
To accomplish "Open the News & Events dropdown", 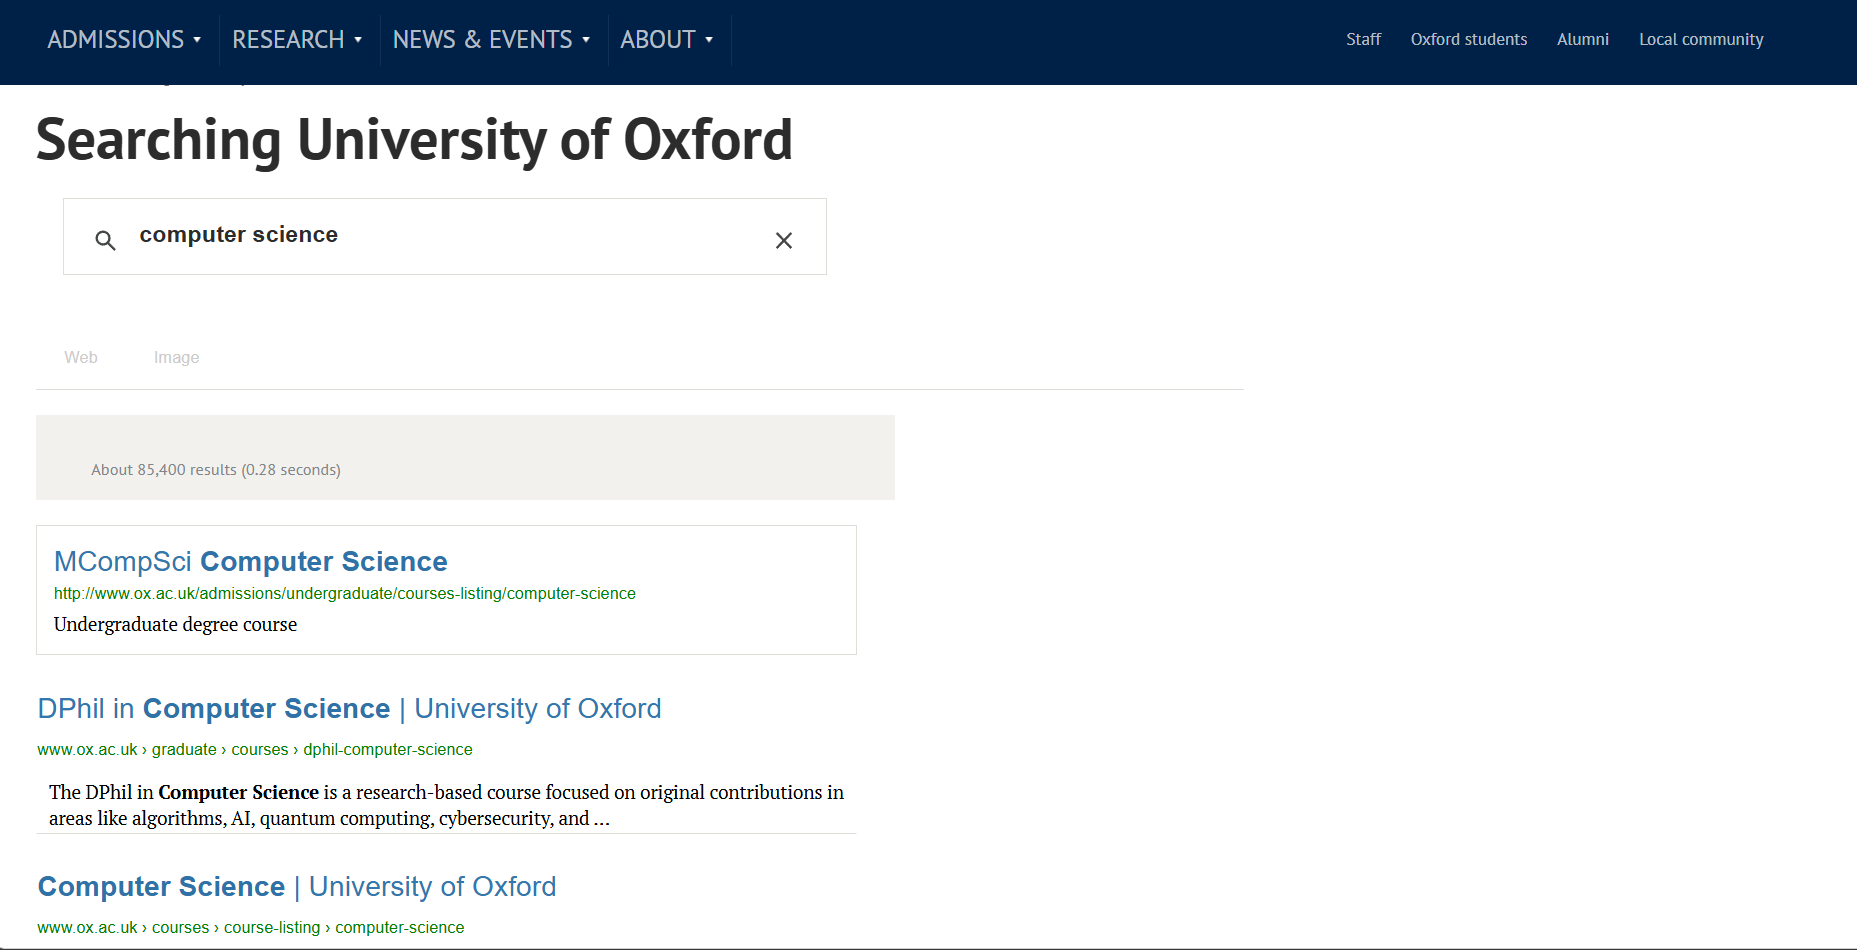I will pyautogui.click(x=491, y=40).
